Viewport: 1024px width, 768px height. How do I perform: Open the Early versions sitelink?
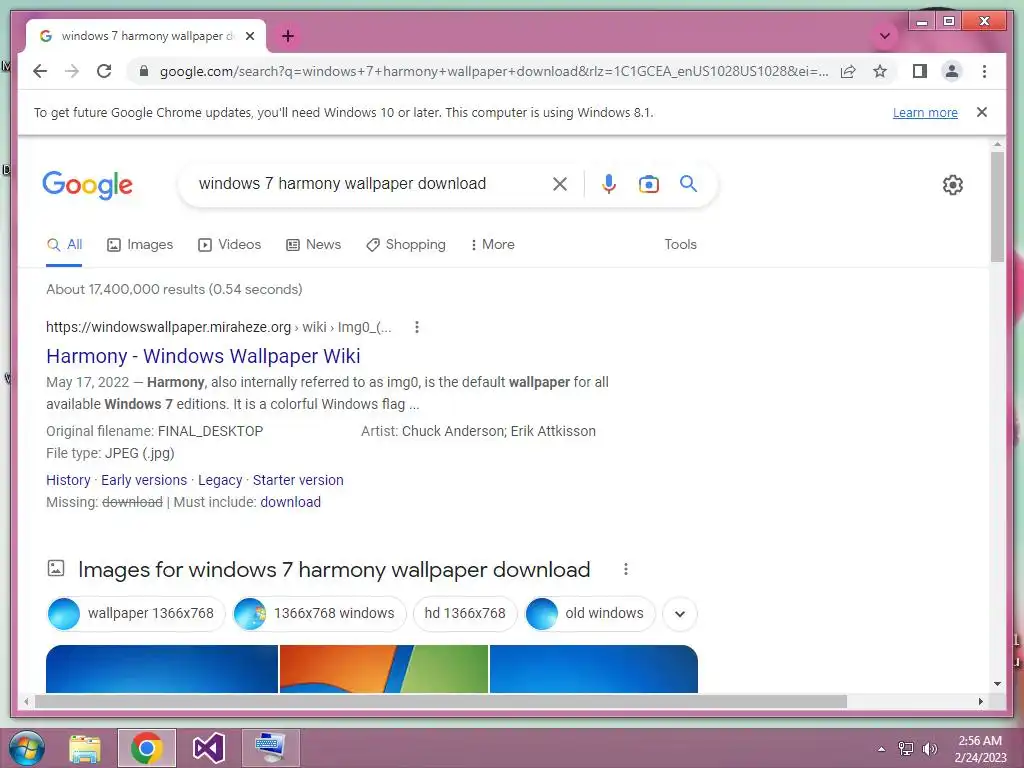coord(144,480)
